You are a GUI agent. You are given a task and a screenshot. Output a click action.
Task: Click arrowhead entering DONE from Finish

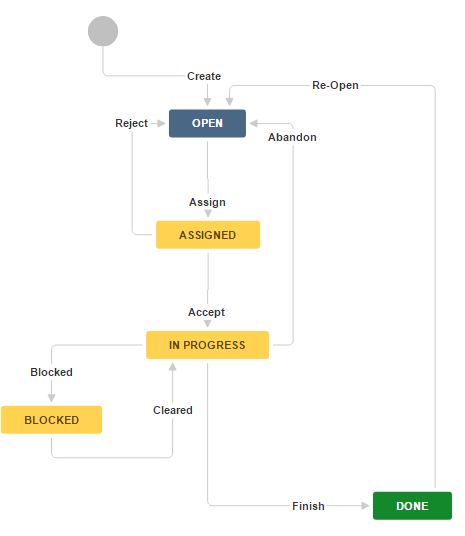click(365, 506)
